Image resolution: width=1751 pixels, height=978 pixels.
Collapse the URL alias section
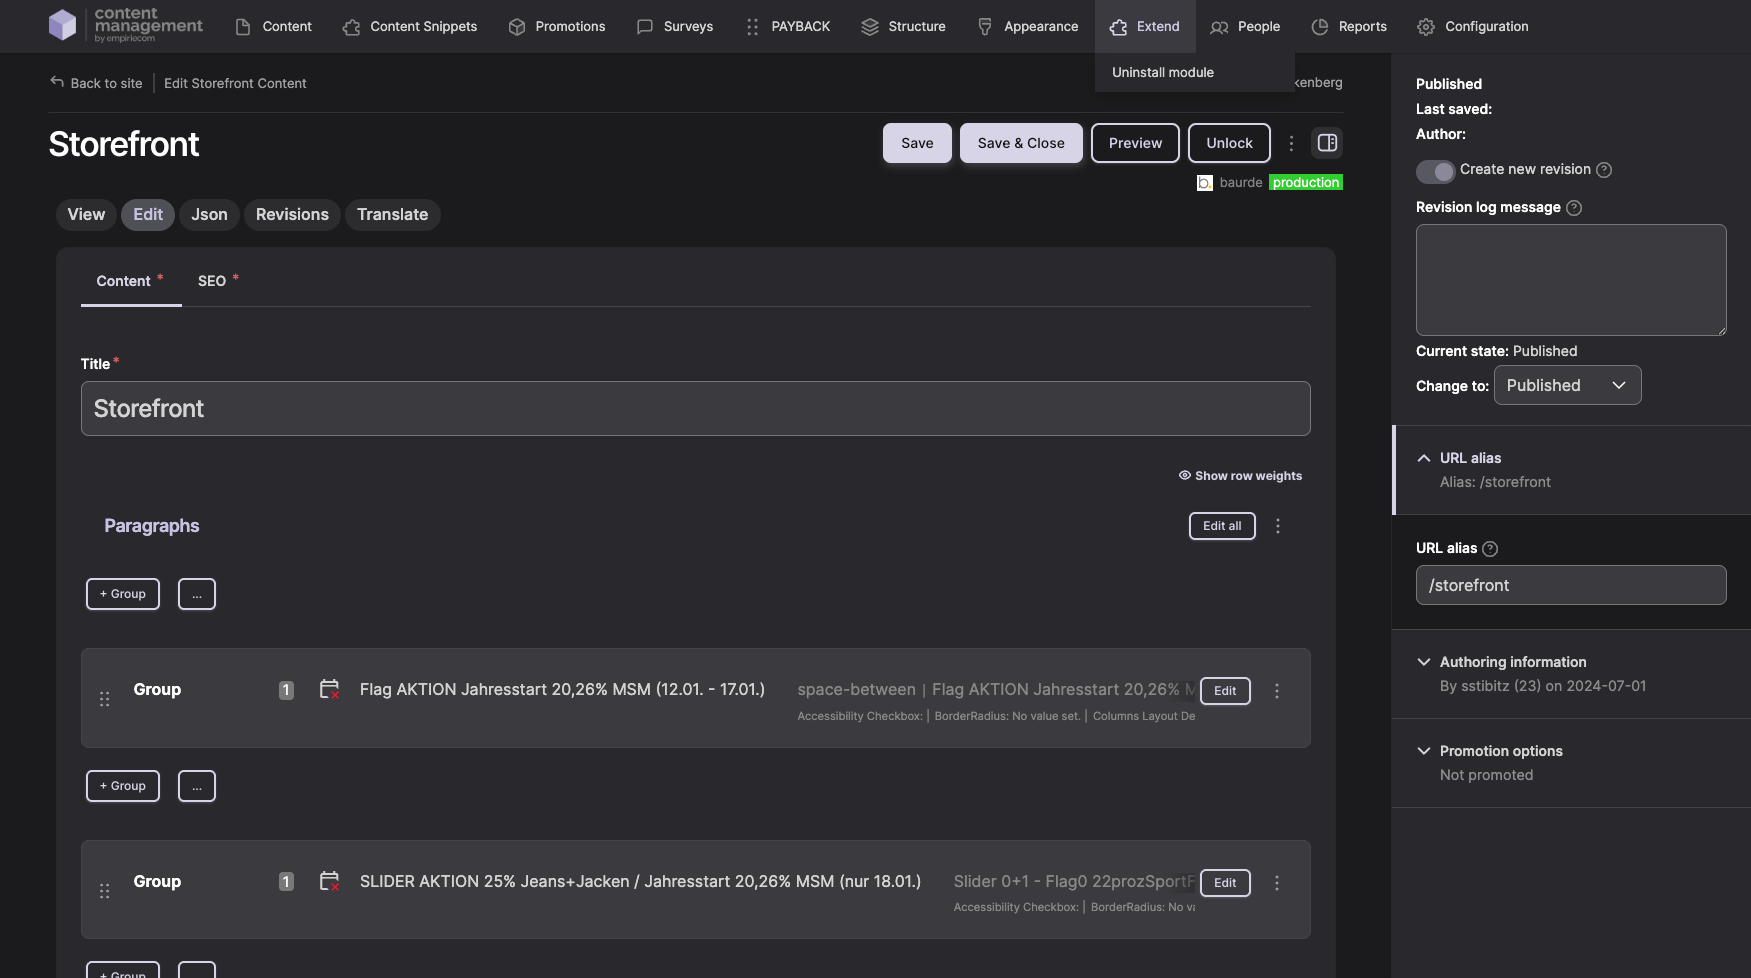1424,458
